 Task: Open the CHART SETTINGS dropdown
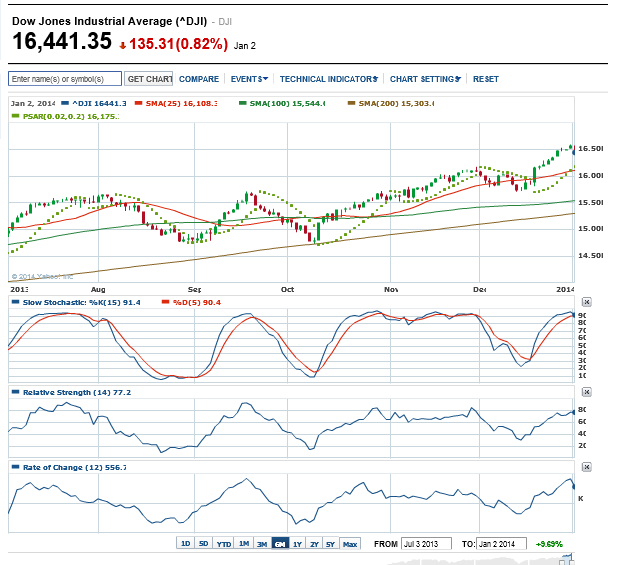(425, 79)
